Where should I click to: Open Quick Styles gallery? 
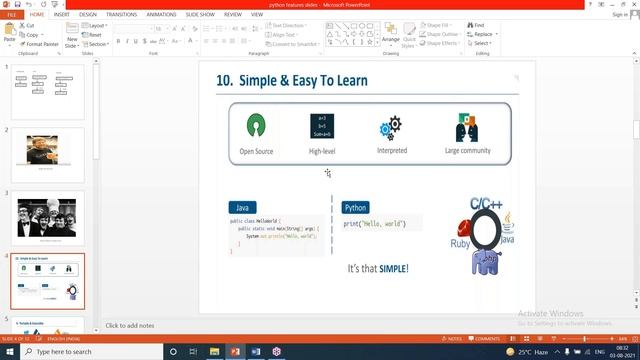coord(409,36)
